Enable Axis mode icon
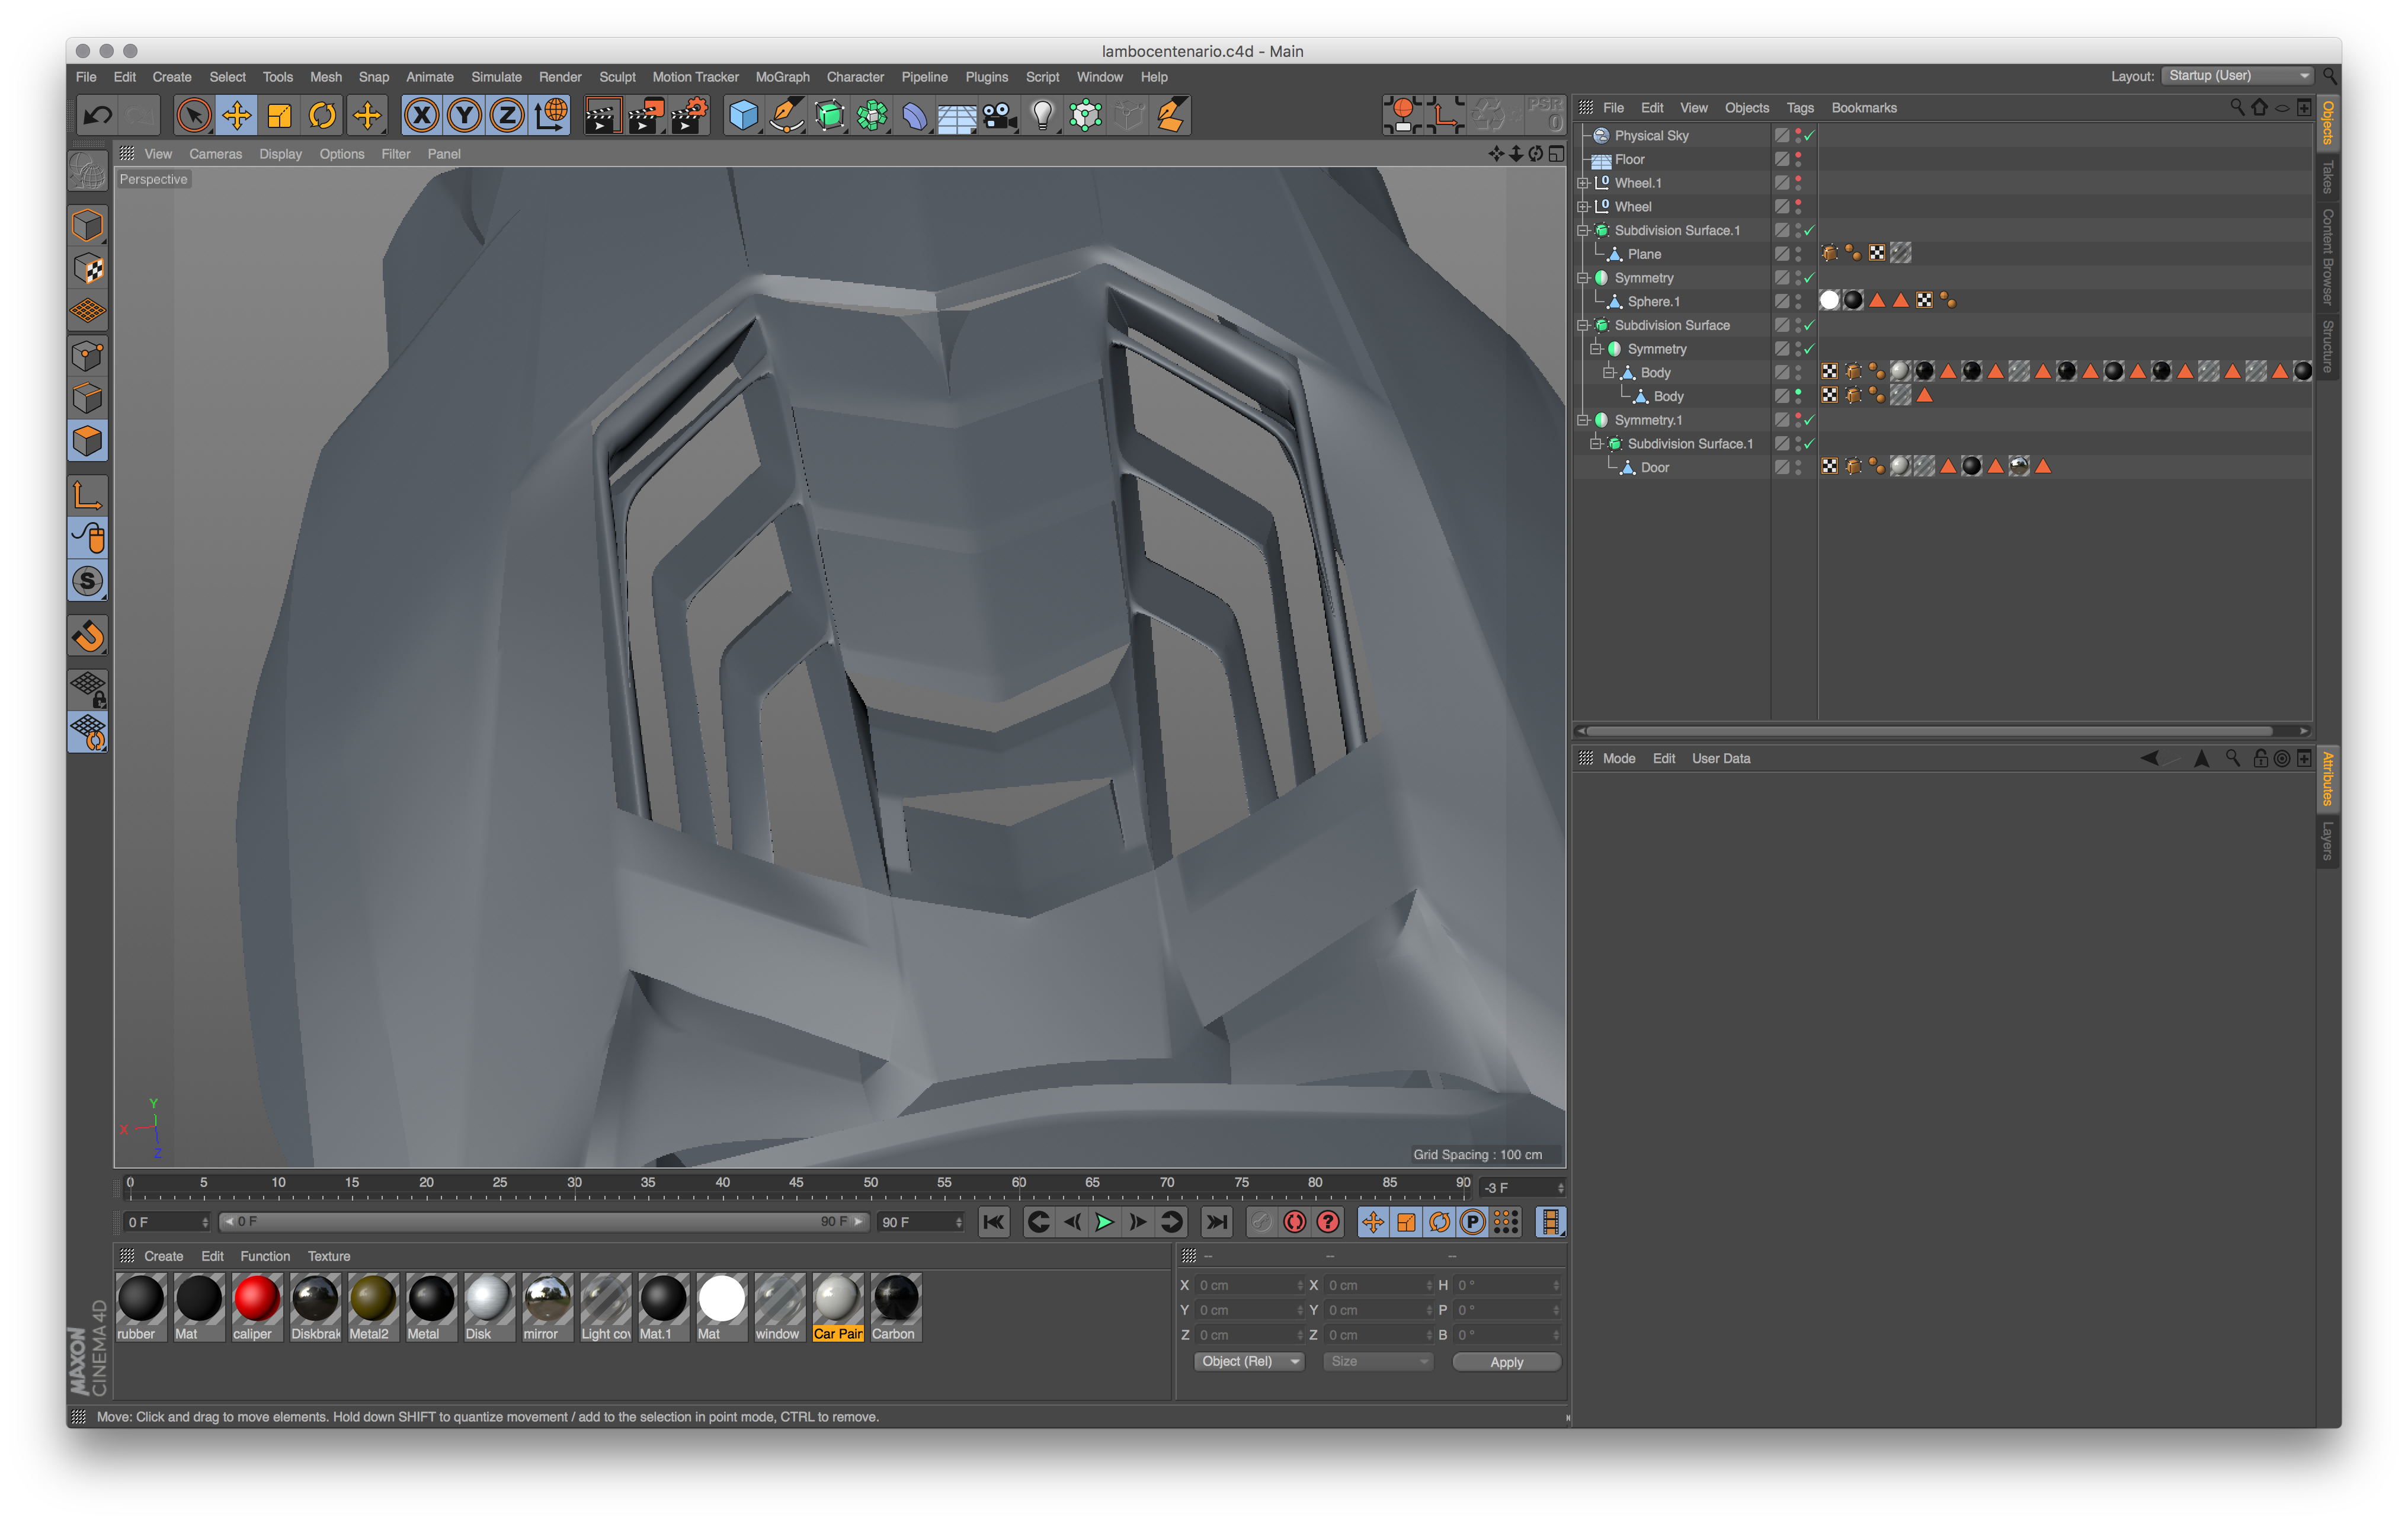Screen dimensions: 2408x1523 88,495
